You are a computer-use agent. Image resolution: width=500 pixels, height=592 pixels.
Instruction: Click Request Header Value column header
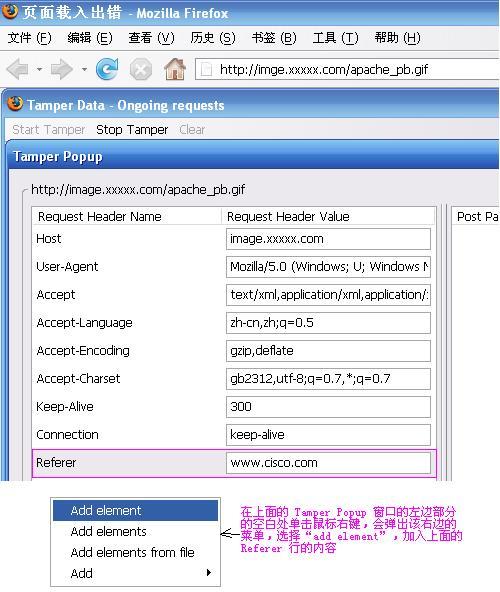pyautogui.click(x=328, y=216)
